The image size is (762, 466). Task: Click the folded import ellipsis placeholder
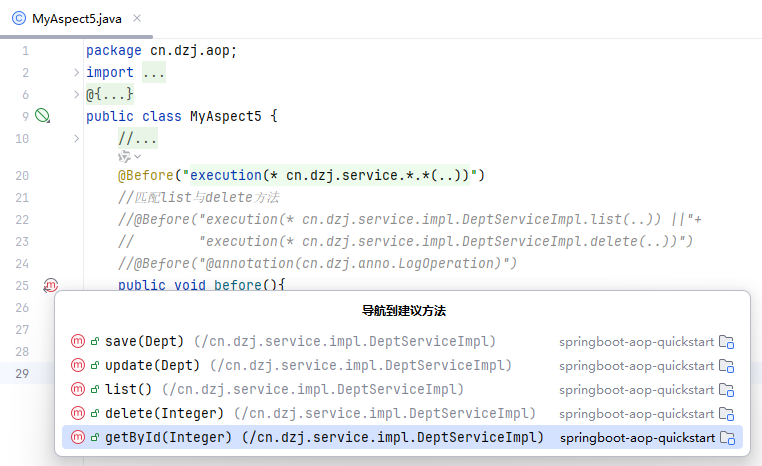coord(153,72)
